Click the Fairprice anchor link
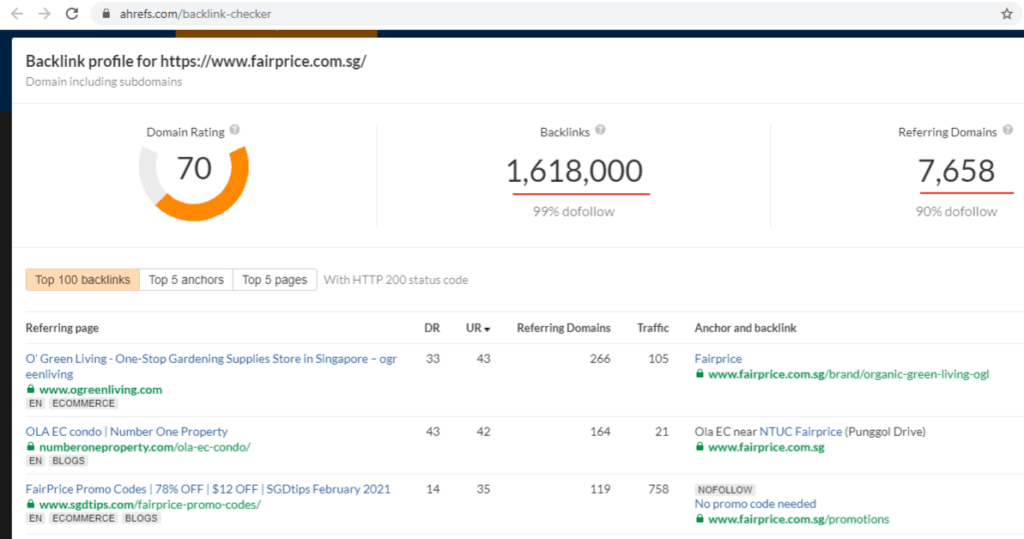Image resolution: width=1024 pixels, height=539 pixels. (x=718, y=359)
